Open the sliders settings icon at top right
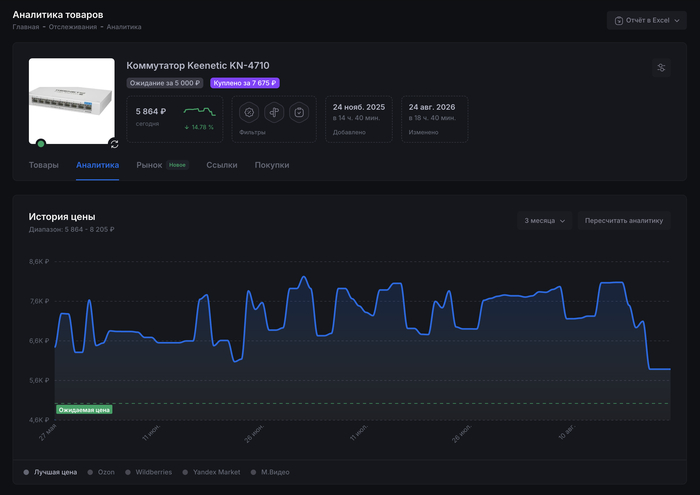The image size is (700, 495). 661,68
